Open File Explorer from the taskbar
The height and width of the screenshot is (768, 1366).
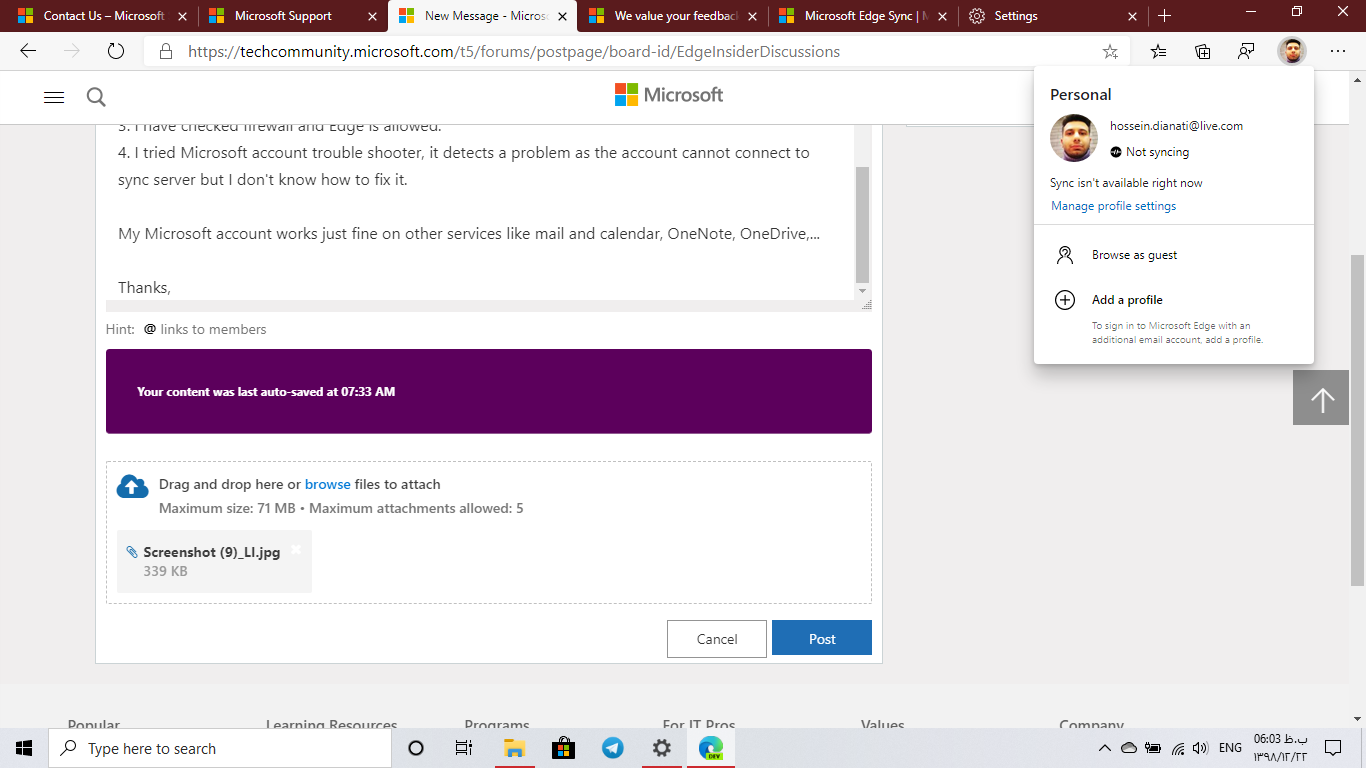(x=514, y=748)
